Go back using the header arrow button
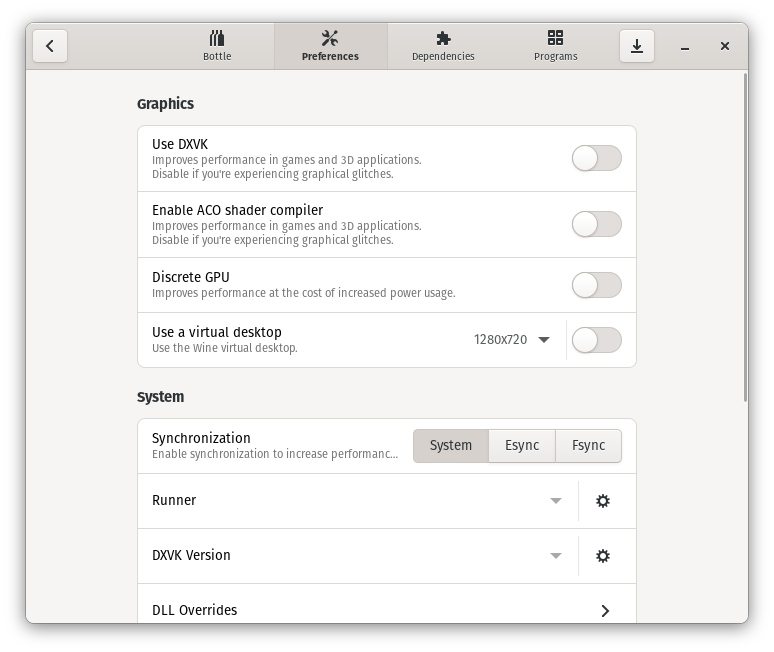 (x=50, y=46)
